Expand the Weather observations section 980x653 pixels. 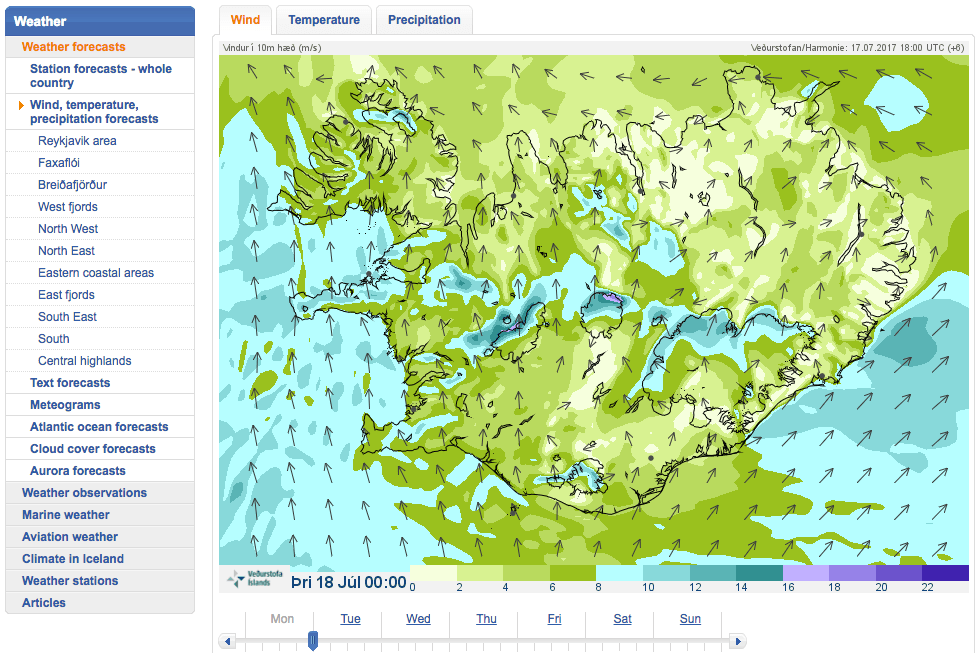pos(84,493)
